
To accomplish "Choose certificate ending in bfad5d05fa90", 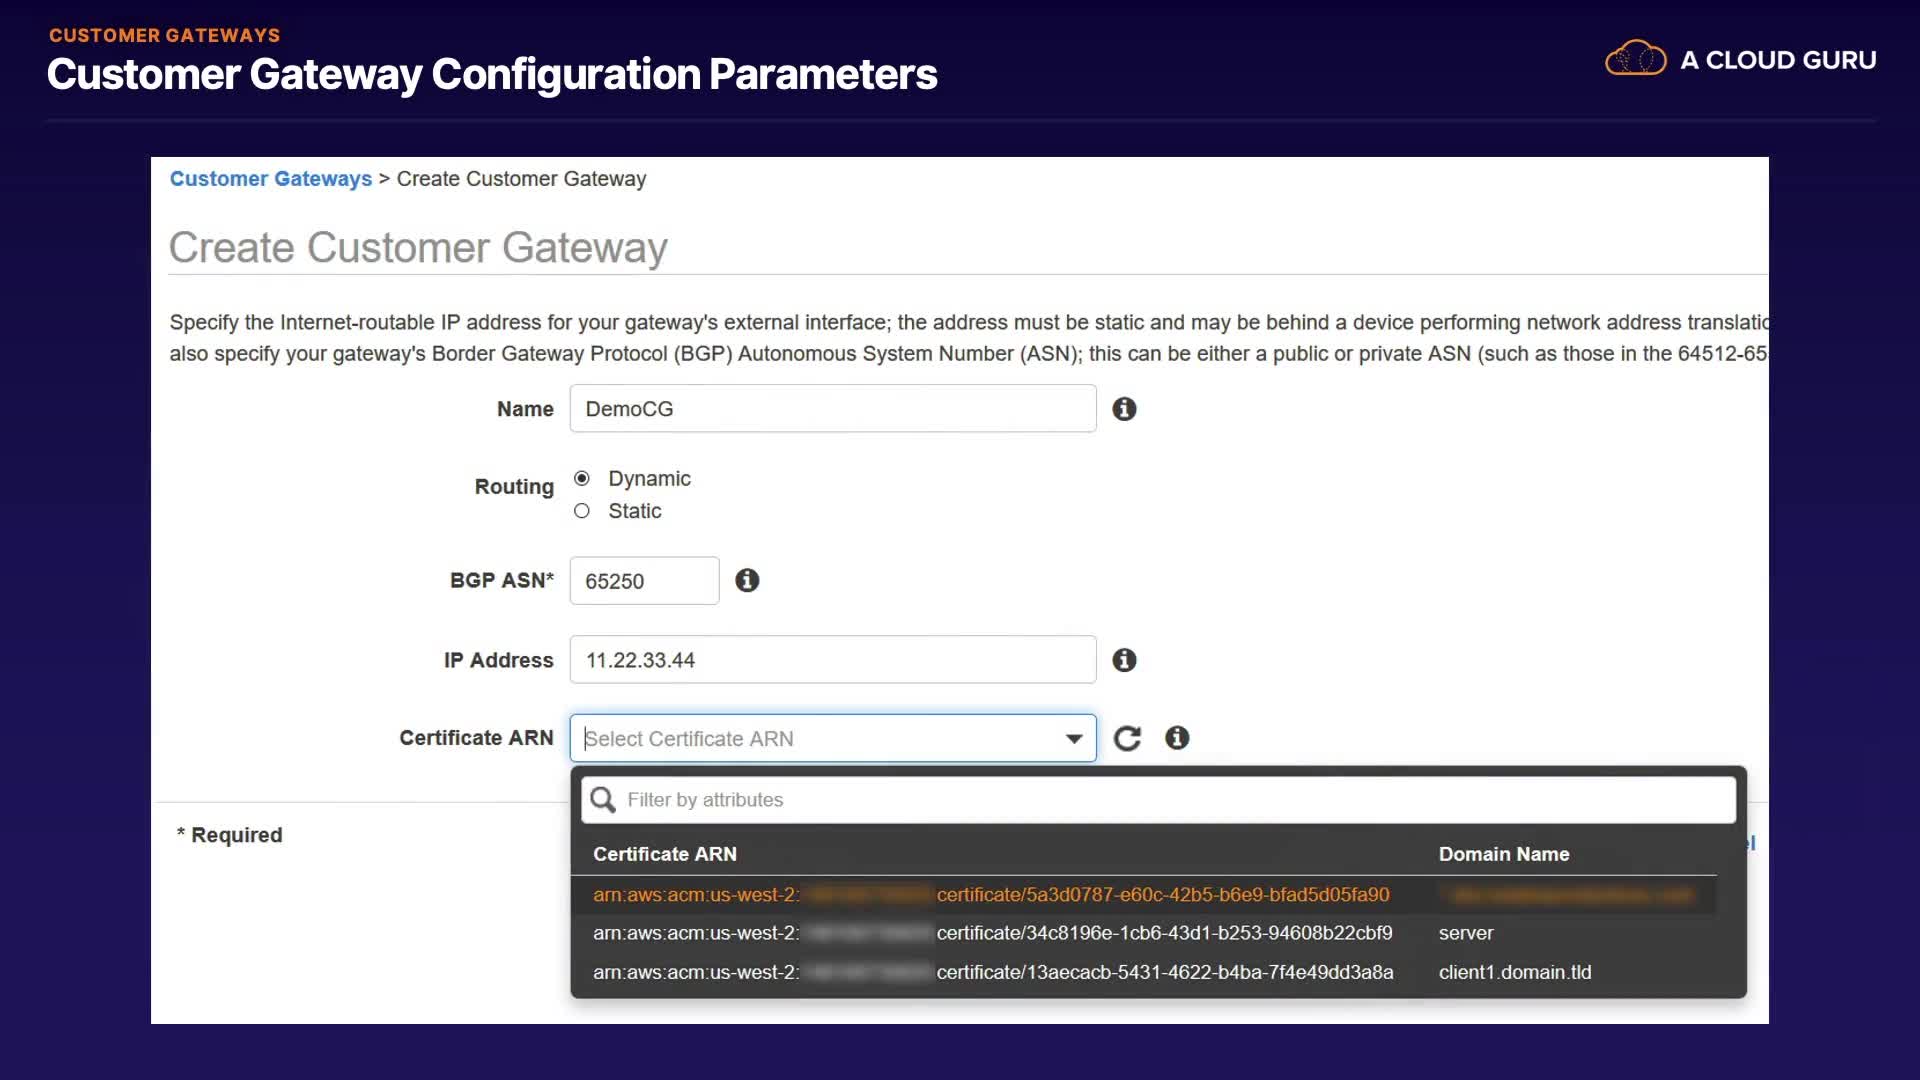I will tap(1162, 895).
